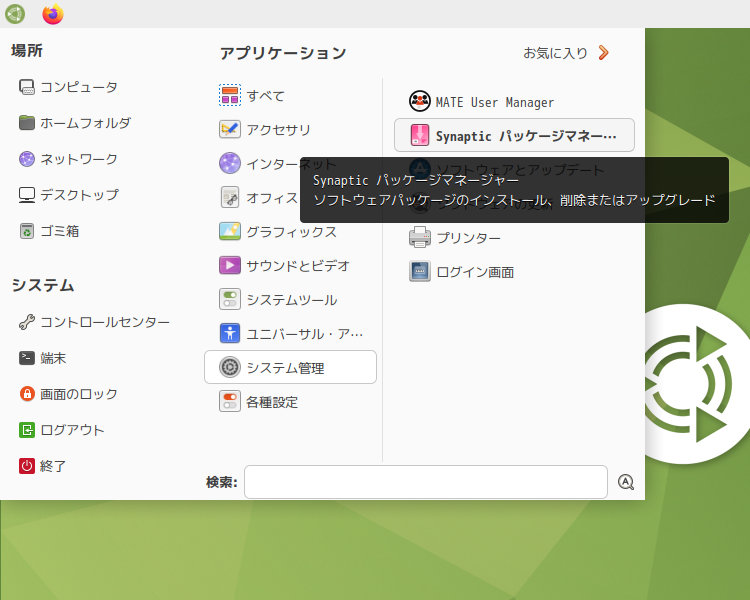Click the プリンター text label
This screenshot has width=750, height=600.
pyautogui.click(x=469, y=238)
